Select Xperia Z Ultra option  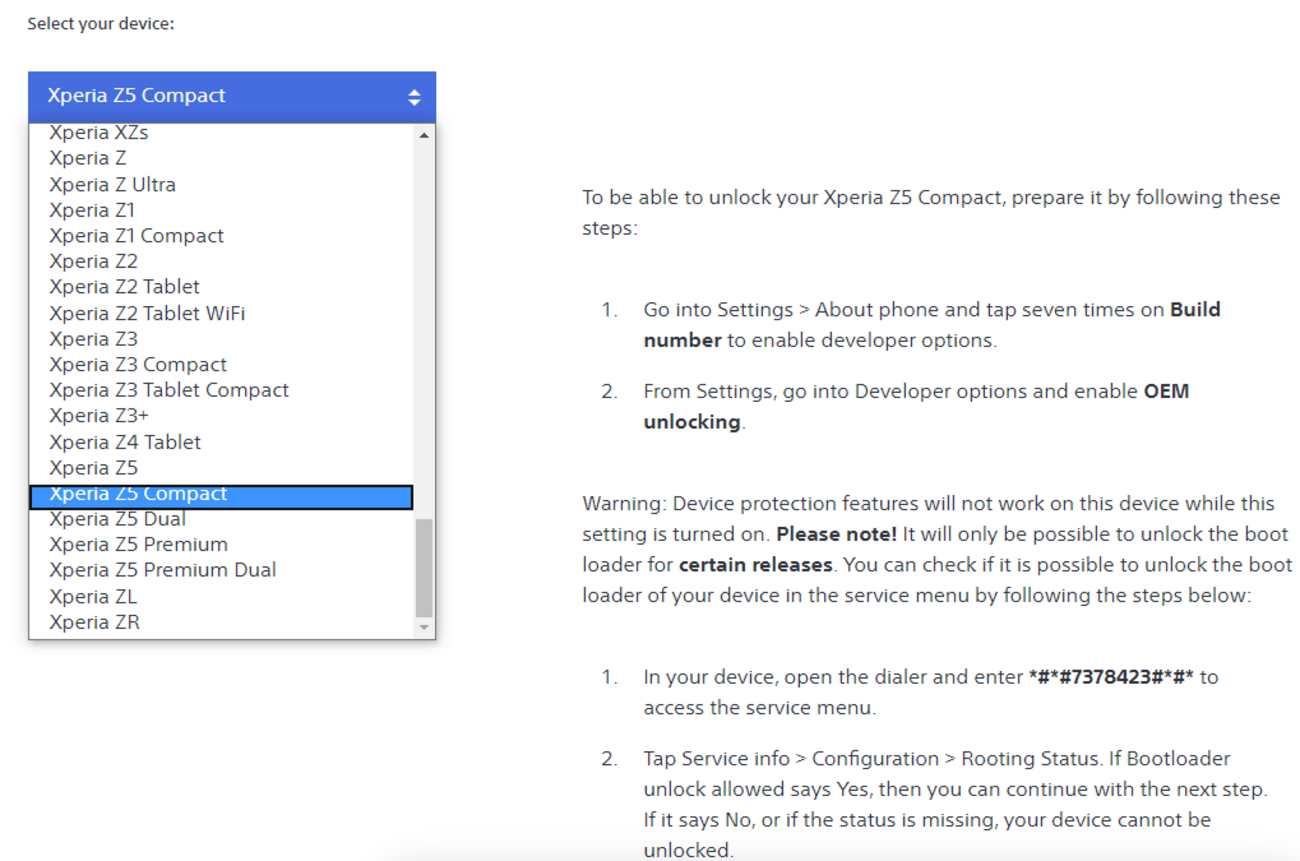point(222,184)
